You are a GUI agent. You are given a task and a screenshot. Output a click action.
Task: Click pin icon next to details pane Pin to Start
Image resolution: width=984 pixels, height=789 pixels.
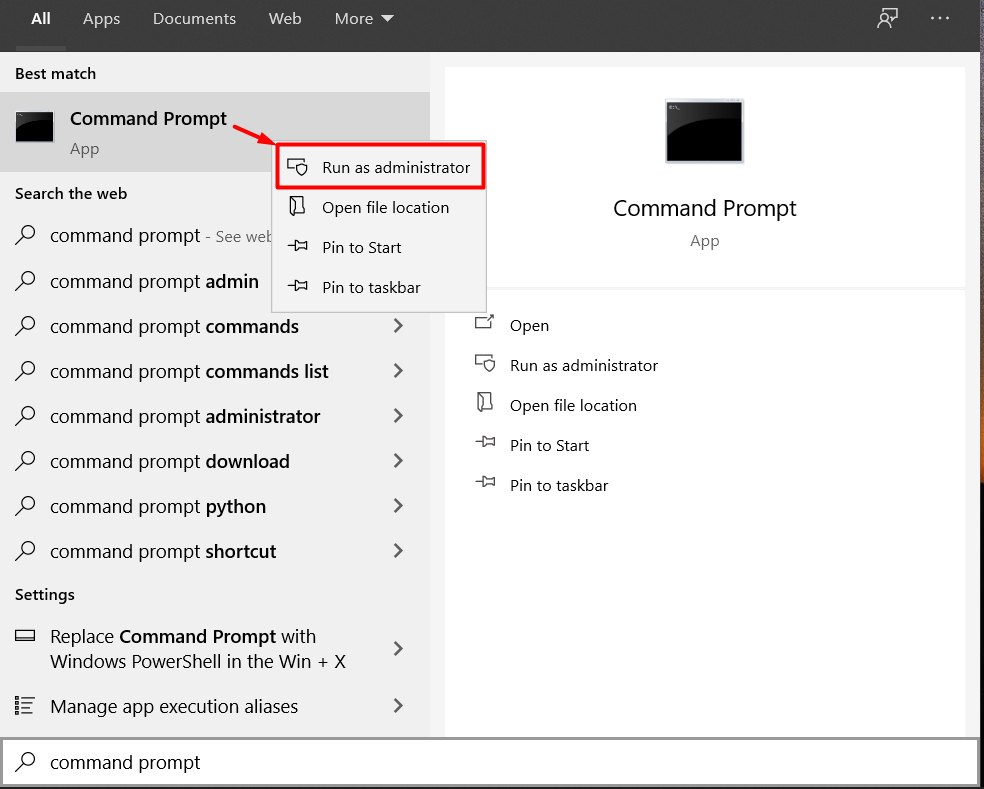pyautogui.click(x=485, y=443)
